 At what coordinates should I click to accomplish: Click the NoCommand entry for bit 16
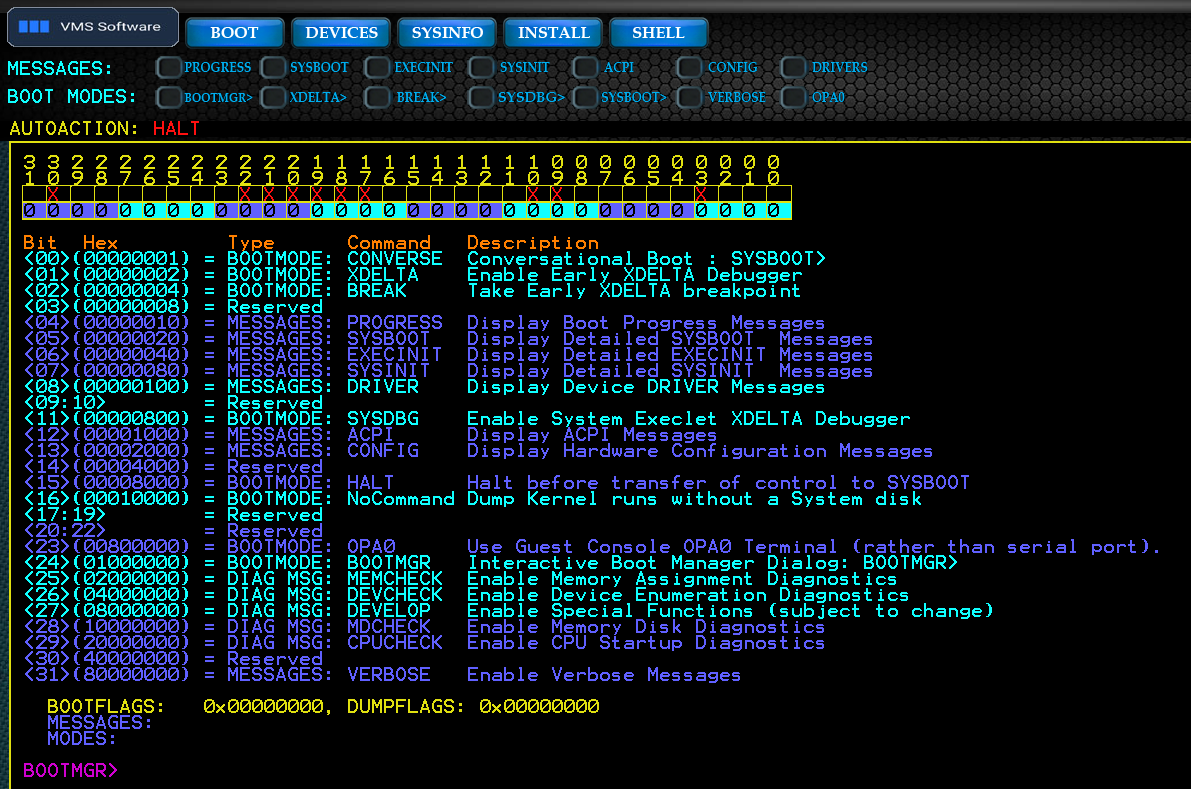tap(400, 498)
